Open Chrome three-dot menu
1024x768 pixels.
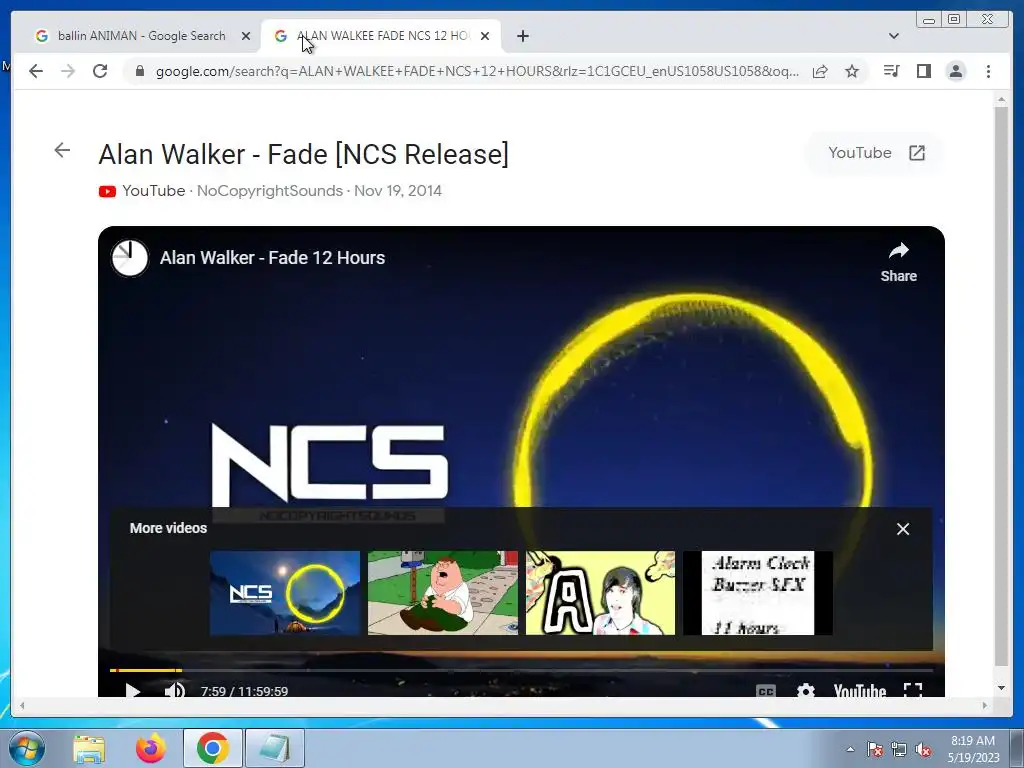coord(989,71)
